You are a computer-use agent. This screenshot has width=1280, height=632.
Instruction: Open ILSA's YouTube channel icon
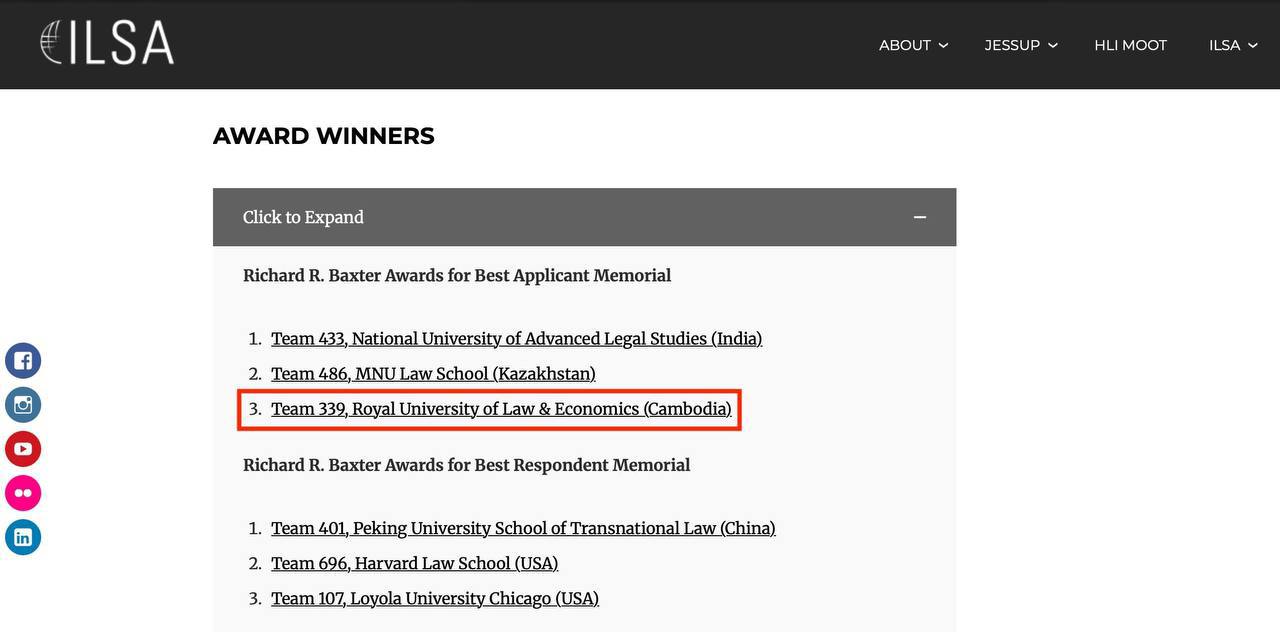pyautogui.click(x=23, y=449)
